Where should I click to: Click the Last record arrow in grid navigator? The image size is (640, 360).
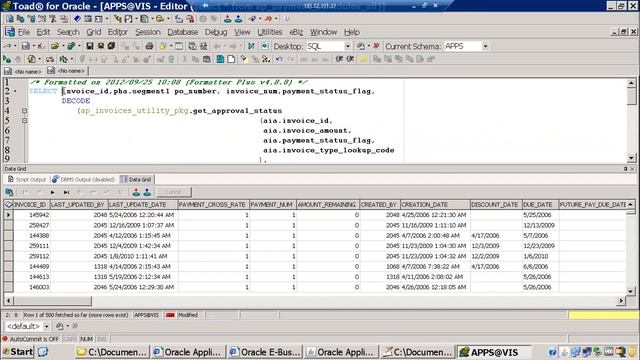(x=66, y=192)
